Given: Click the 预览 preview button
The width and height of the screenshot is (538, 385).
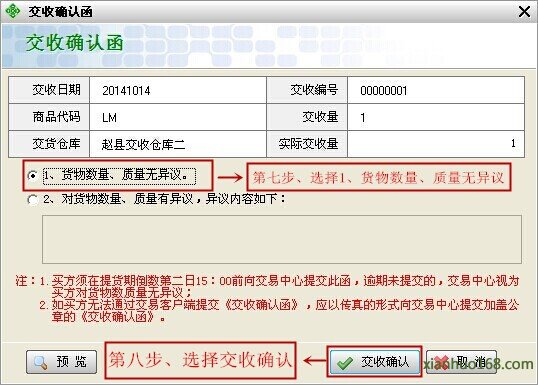Looking at the screenshot, I should pyautogui.click(x=62, y=362).
